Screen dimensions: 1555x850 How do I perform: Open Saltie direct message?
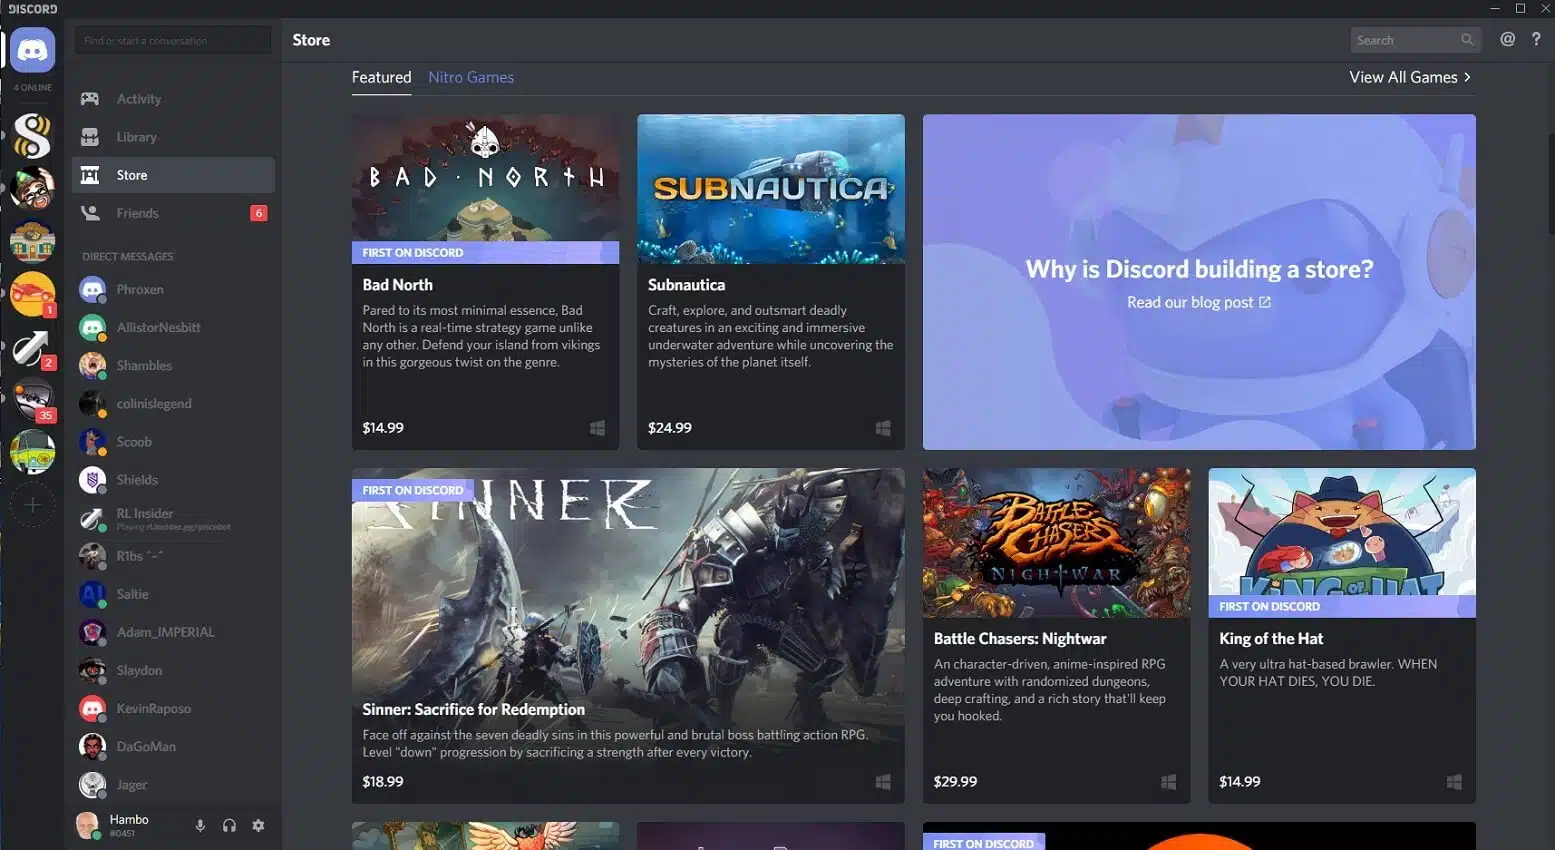pyautogui.click(x=172, y=594)
